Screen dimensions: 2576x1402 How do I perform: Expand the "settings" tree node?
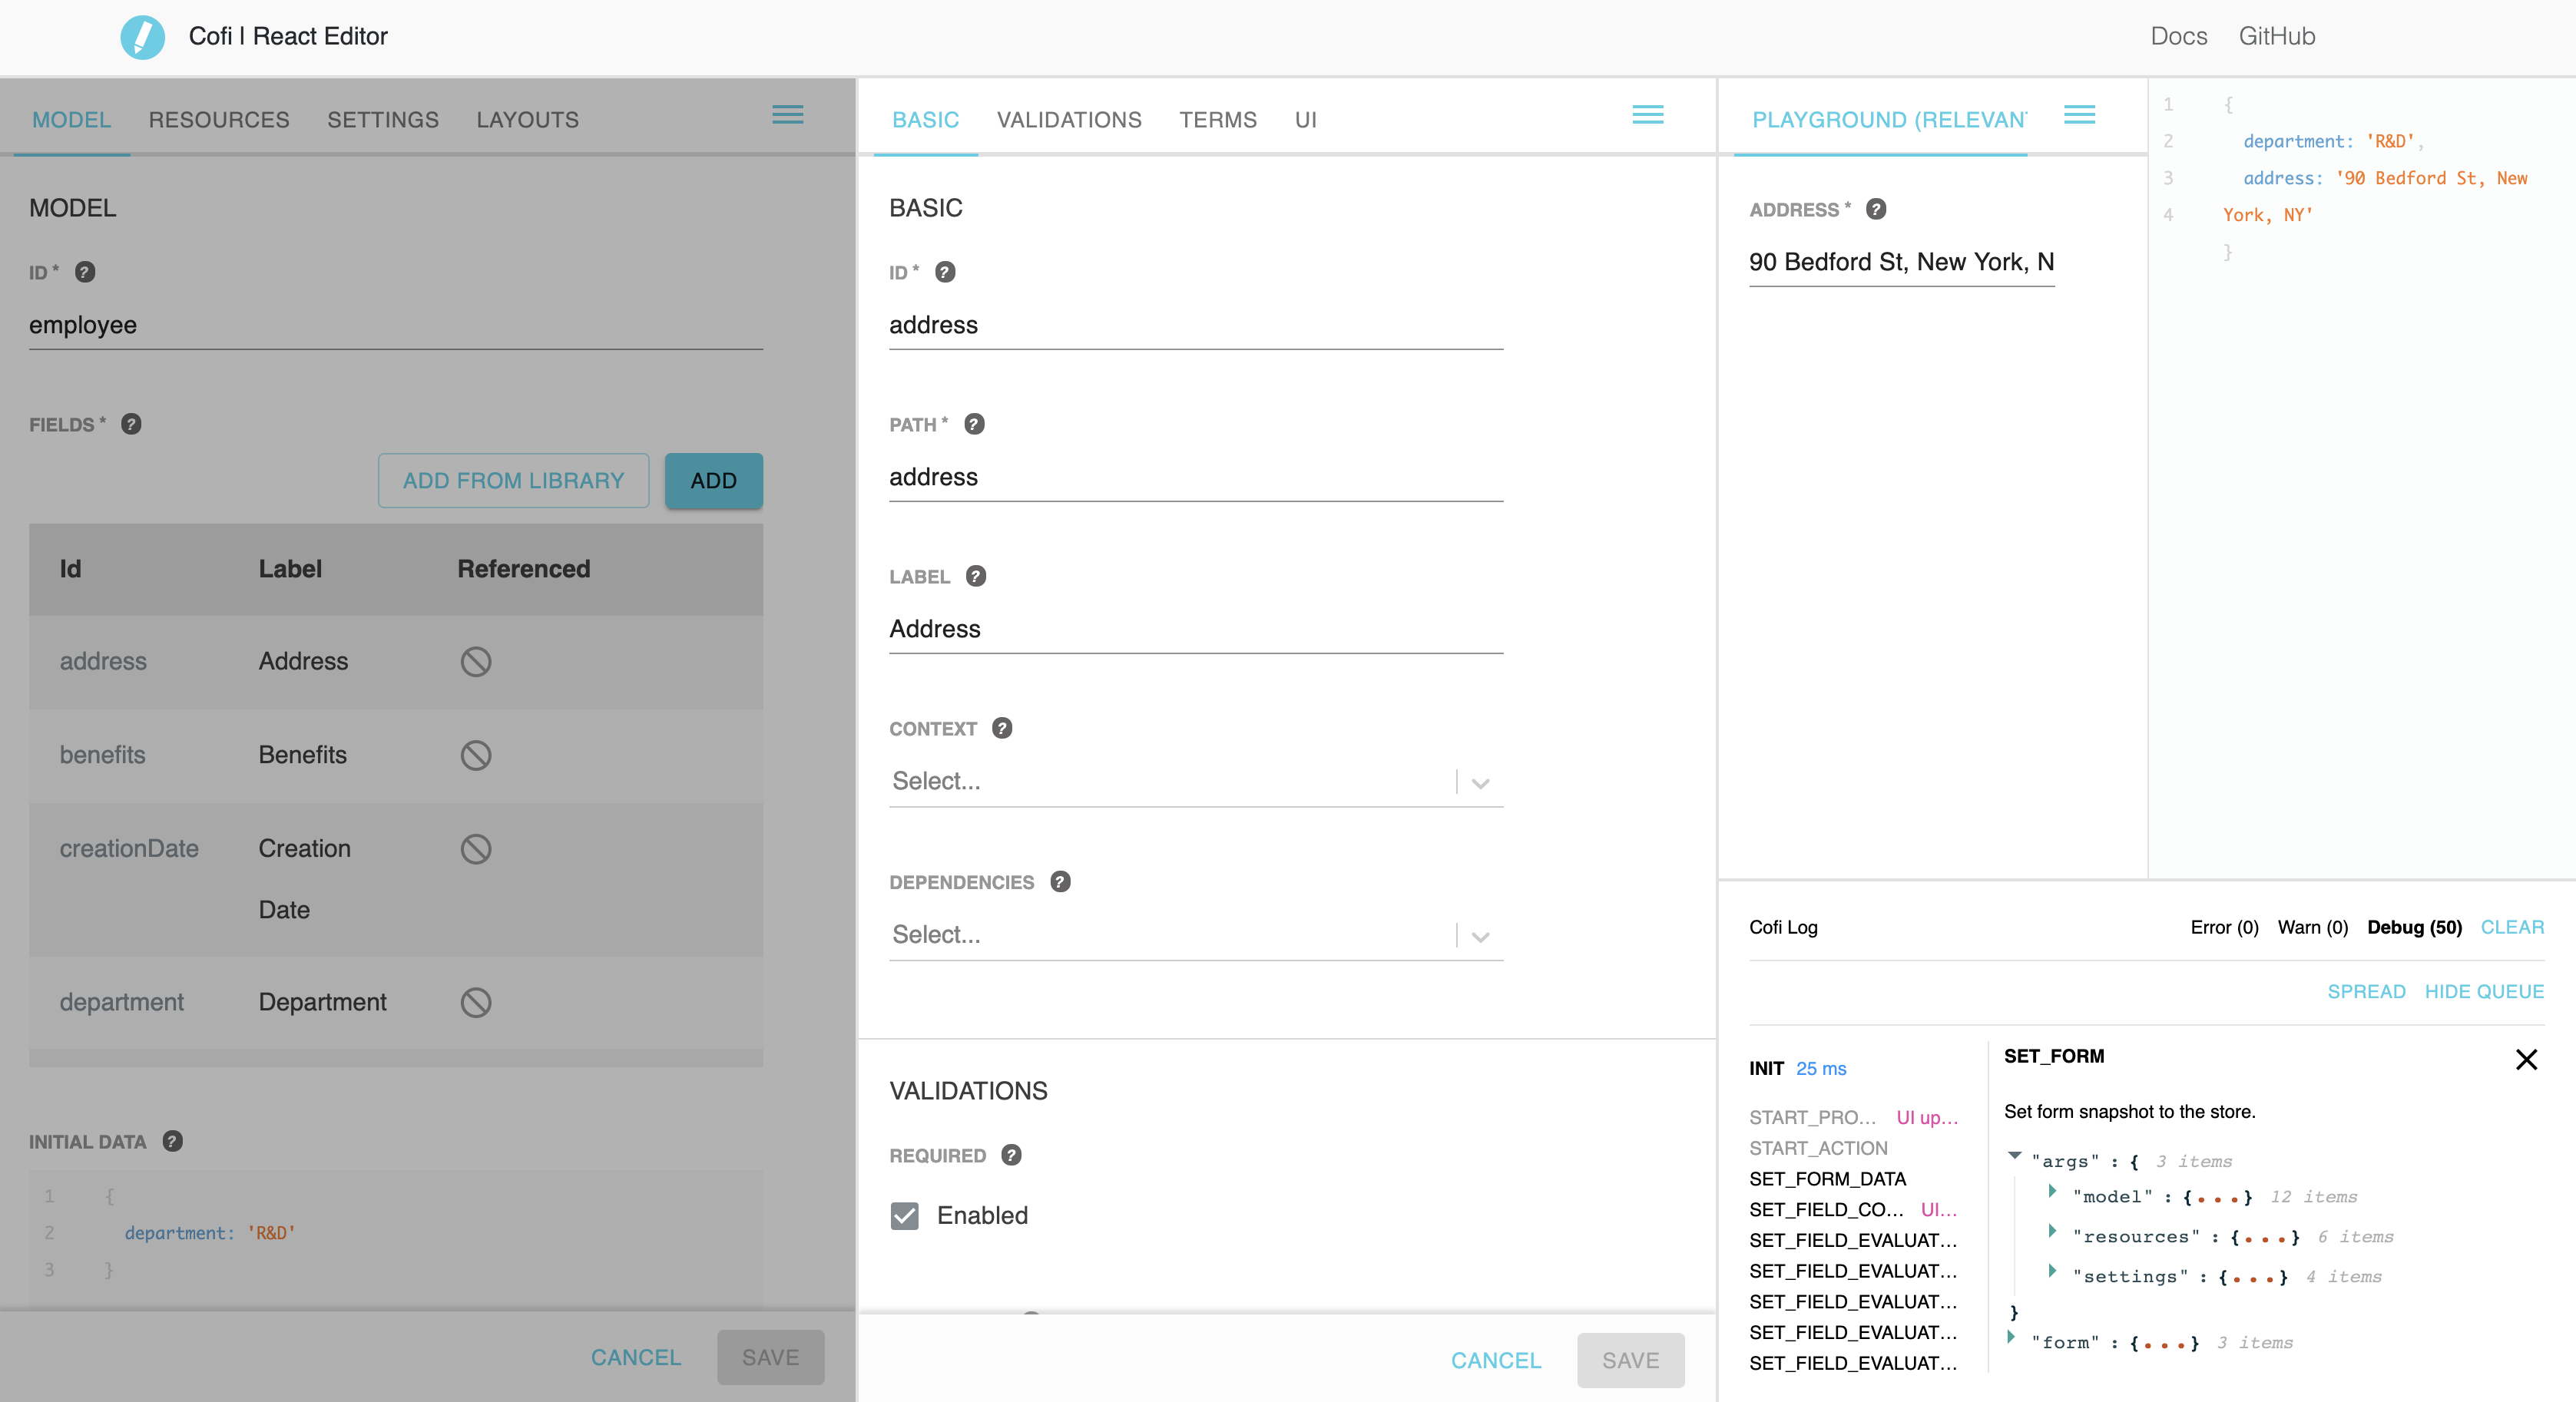click(2052, 1272)
